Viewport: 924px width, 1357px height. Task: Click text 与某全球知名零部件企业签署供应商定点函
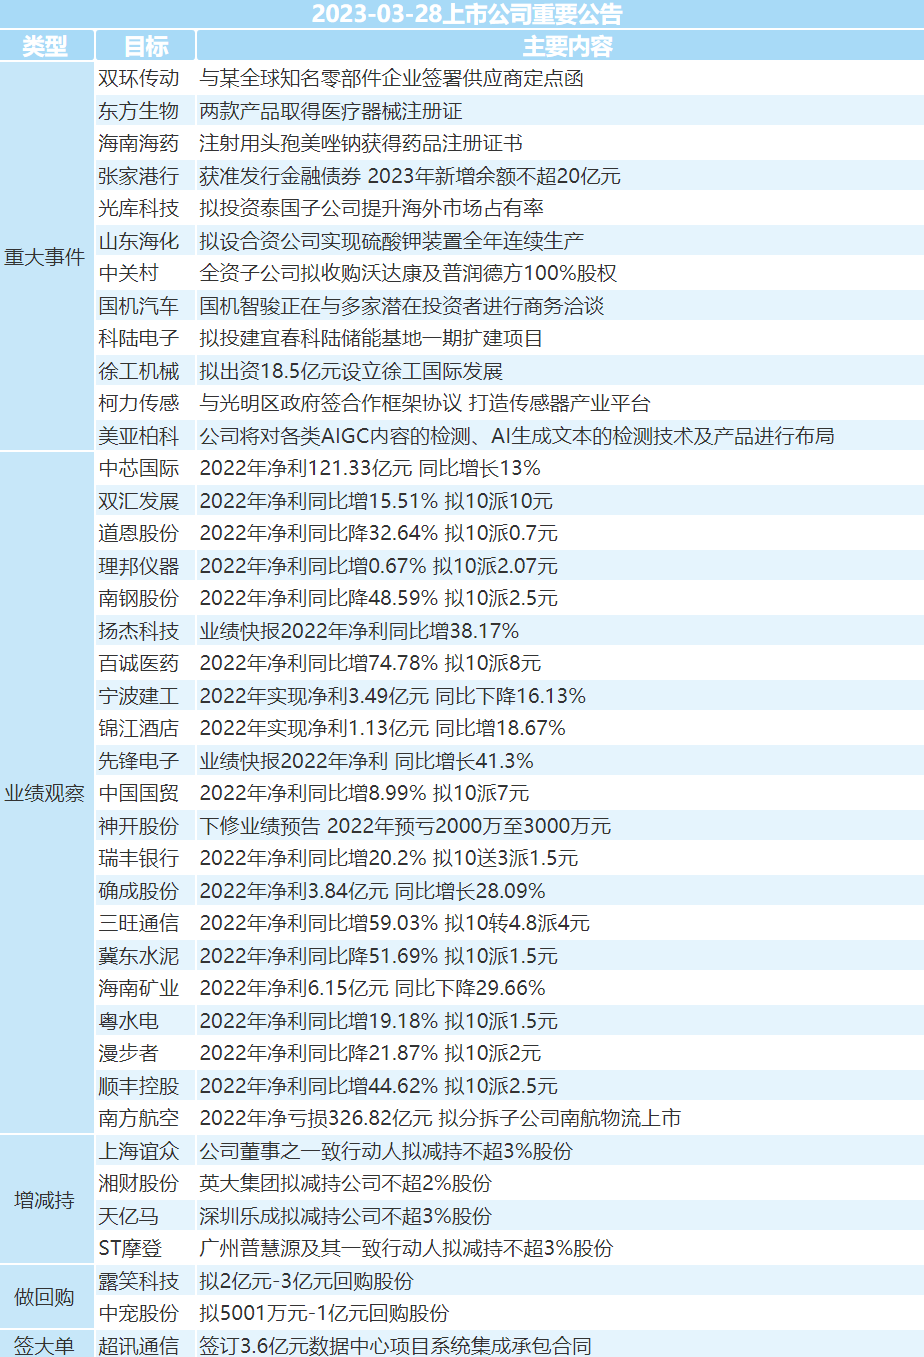tap(391, 78)
